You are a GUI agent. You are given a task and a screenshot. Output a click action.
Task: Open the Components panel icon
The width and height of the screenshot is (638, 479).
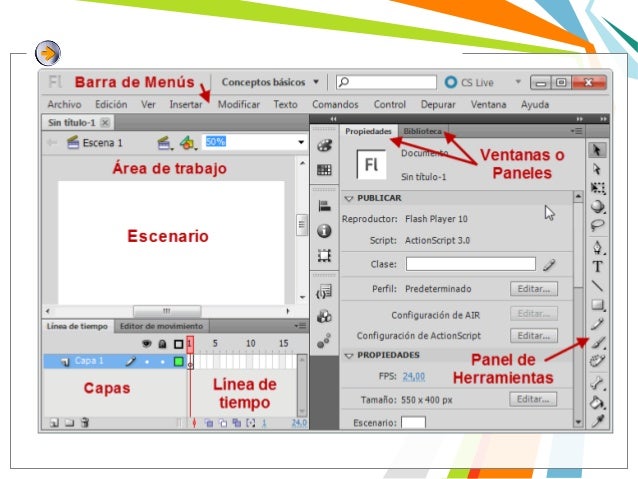point(324,316)
